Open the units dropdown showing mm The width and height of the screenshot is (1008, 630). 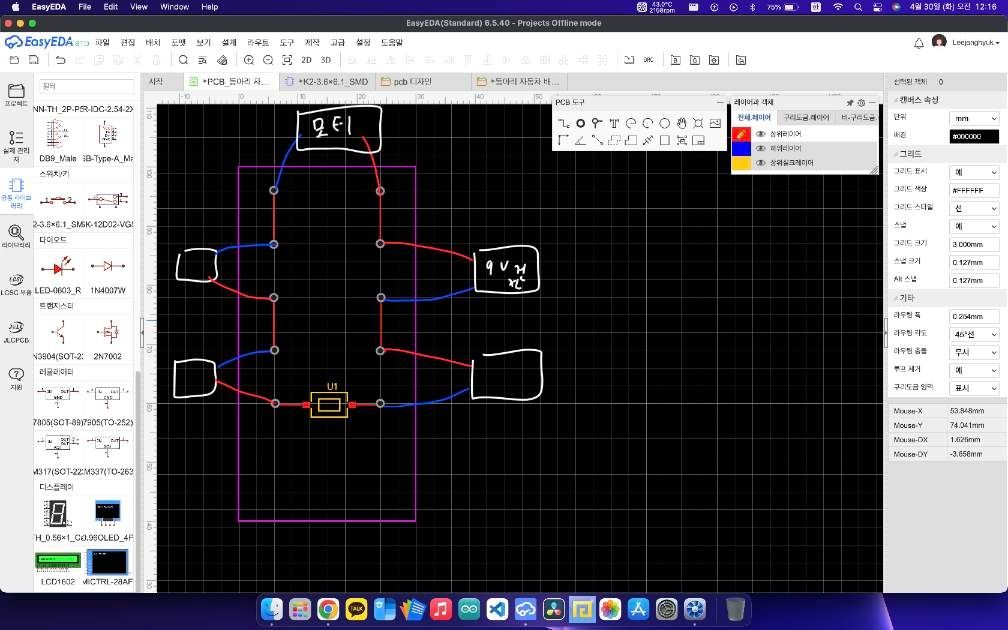coord(973,118)
